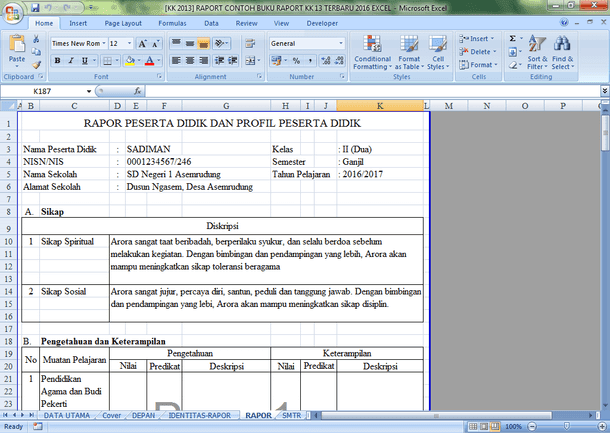Select the IDENTITAS-RAPOR sheet tab
Screen dimensions: 610x433
coord(200,415)
